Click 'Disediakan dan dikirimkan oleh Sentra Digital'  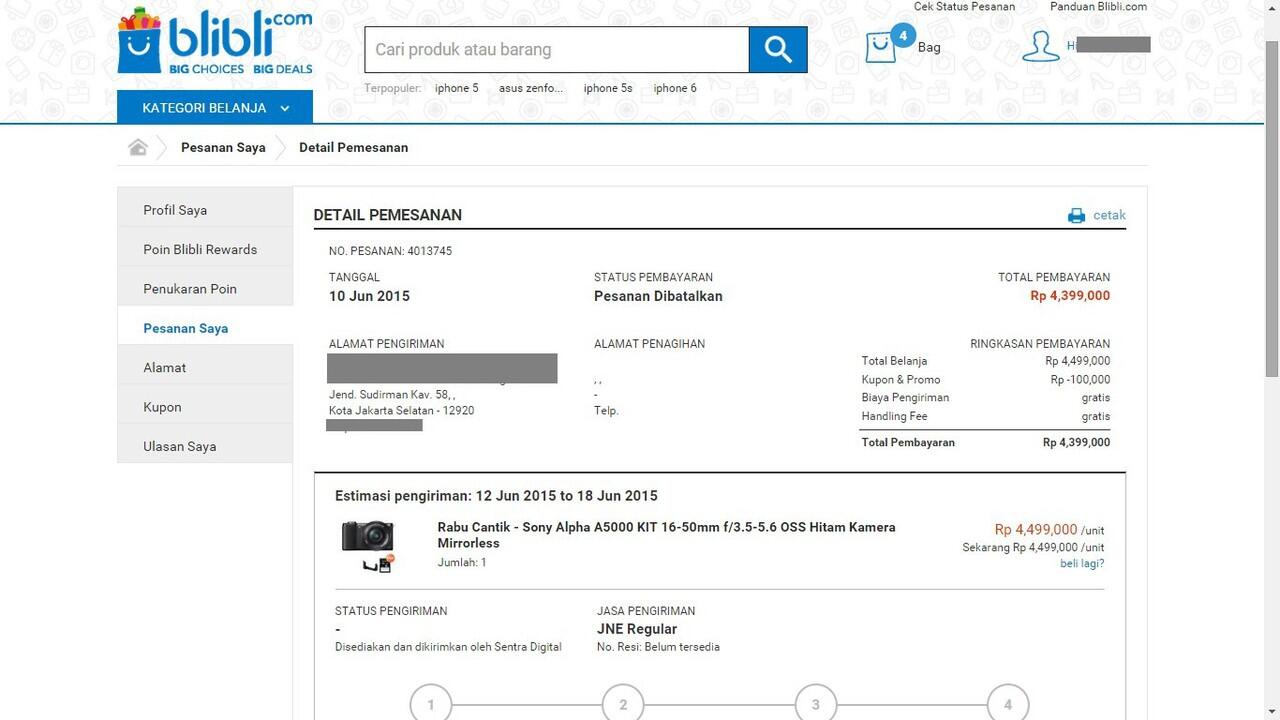click(x=448, y=647)
